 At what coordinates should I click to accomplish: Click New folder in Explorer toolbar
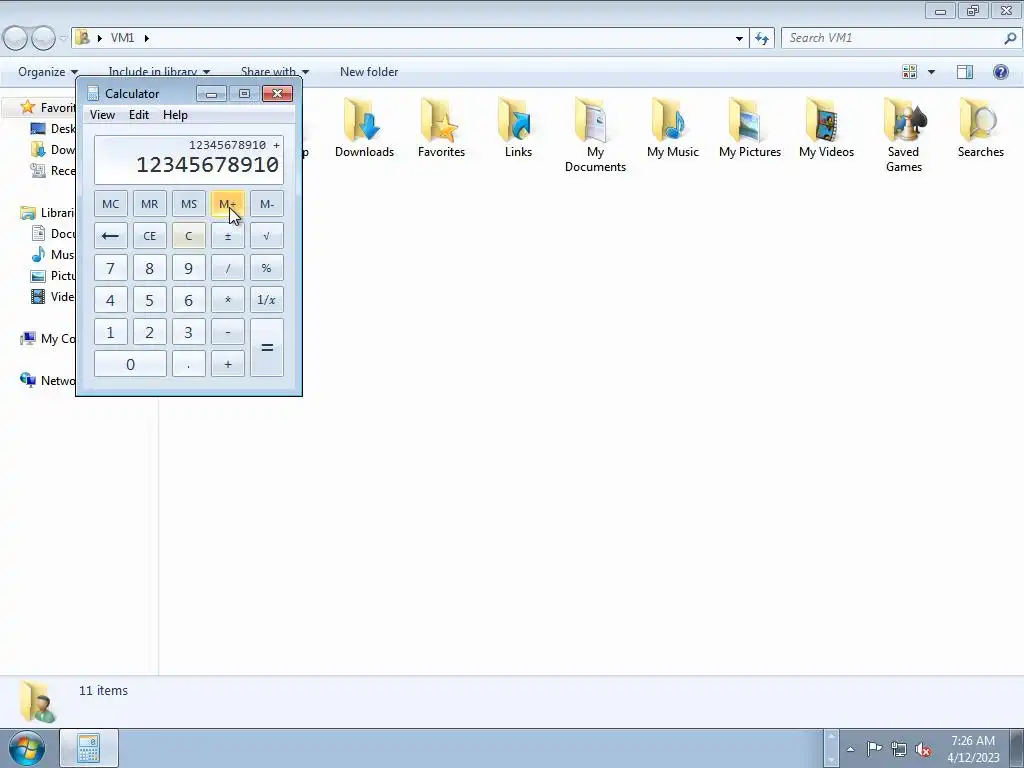point(369,72)
